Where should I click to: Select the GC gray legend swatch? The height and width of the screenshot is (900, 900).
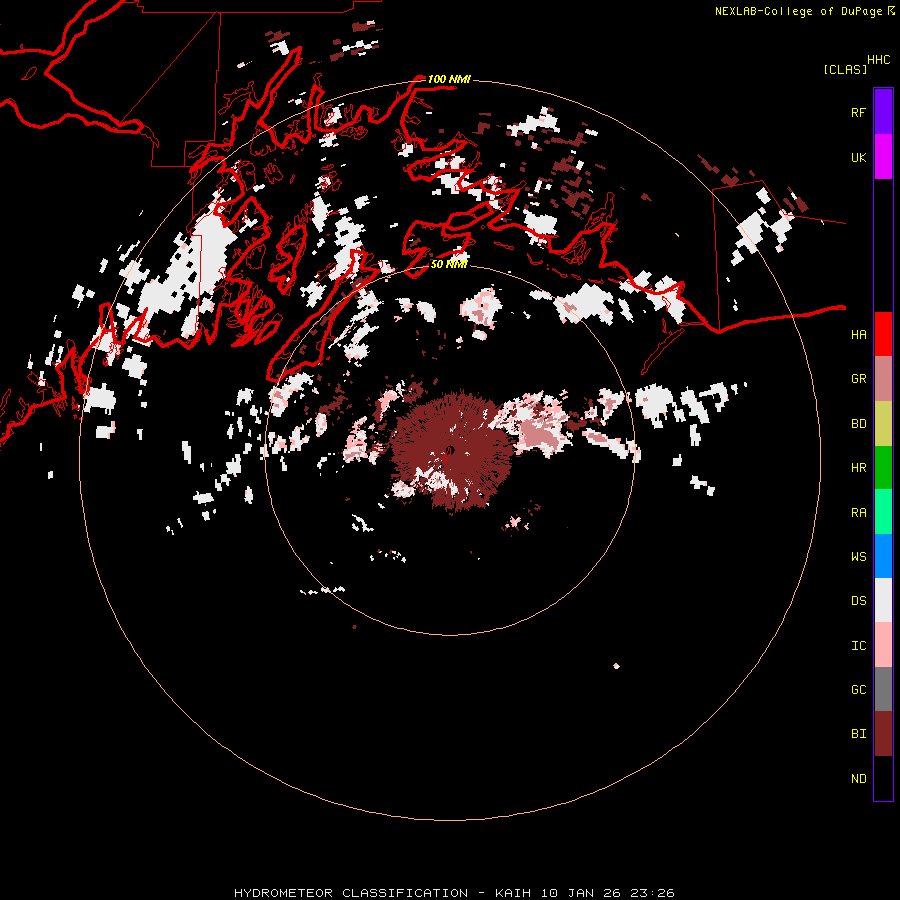point(883,689)
